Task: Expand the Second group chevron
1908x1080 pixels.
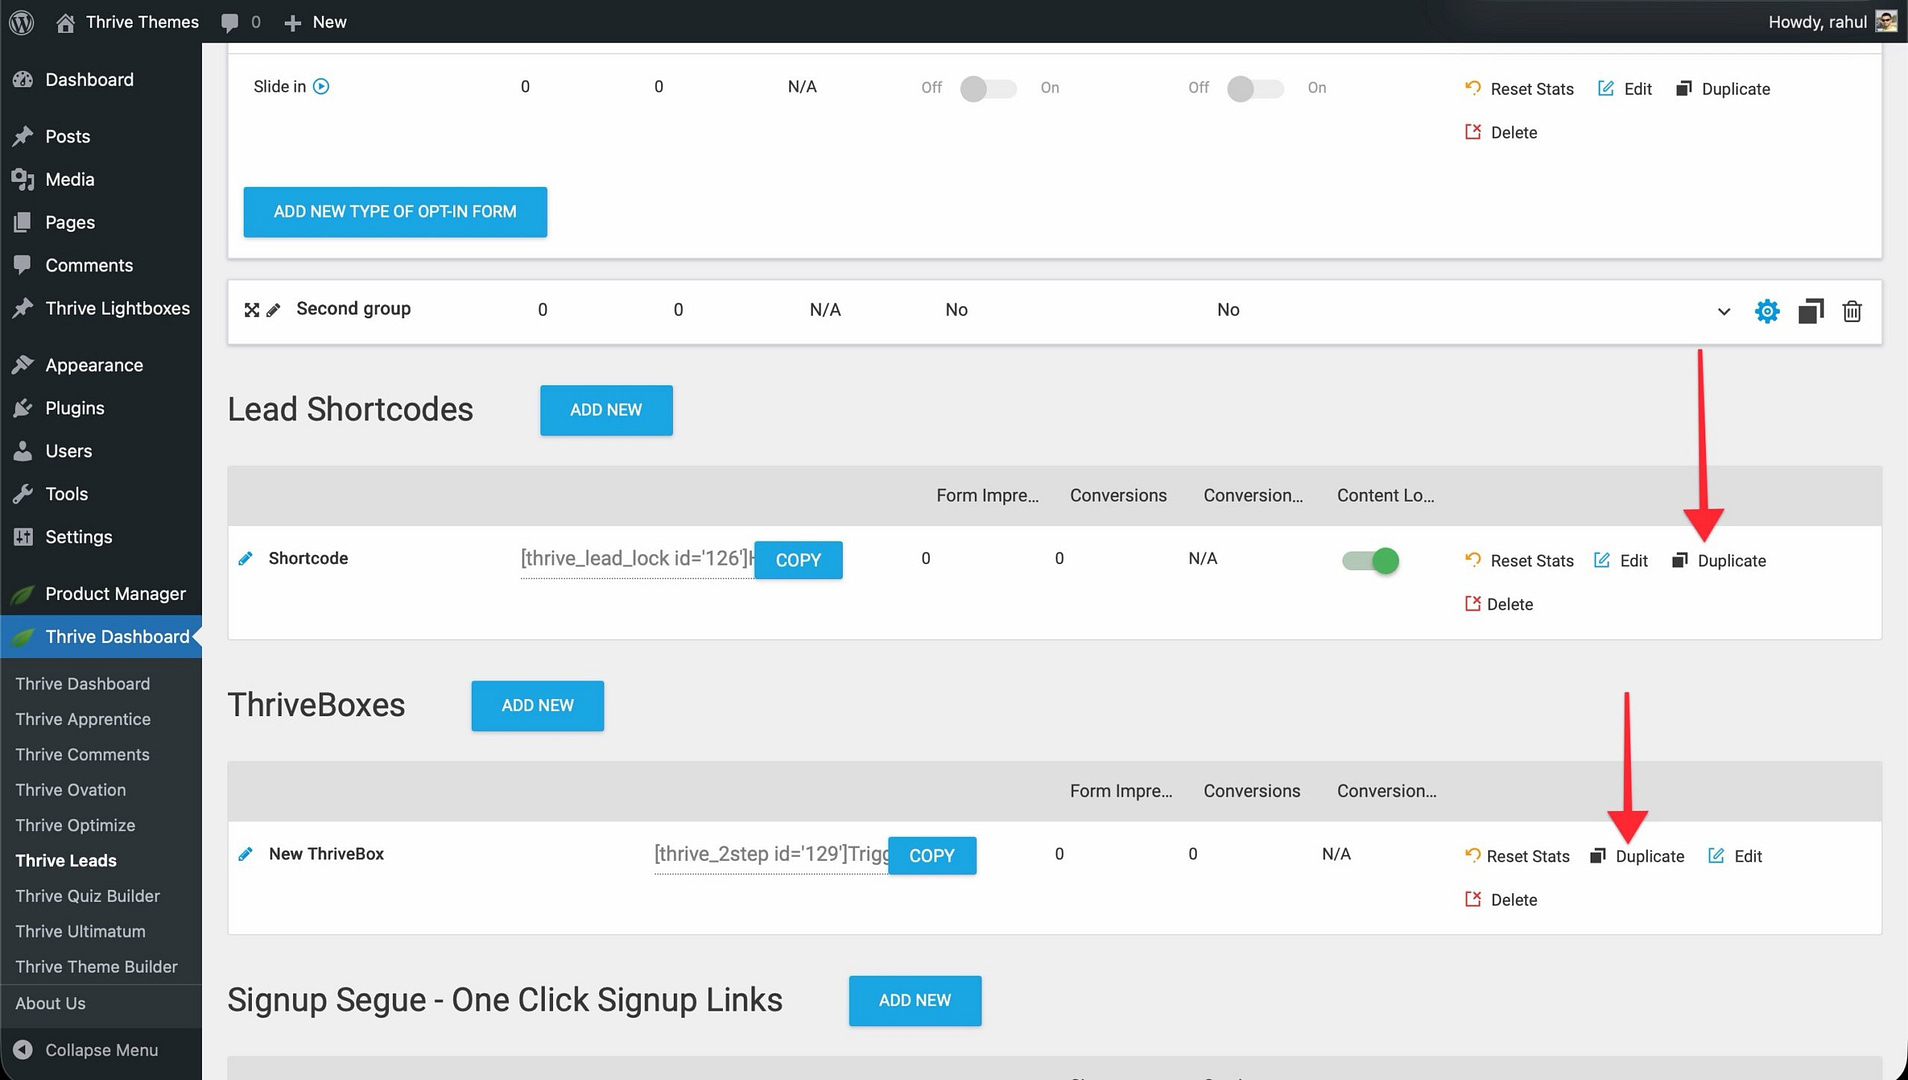Action: click(x=1723, y=311)
